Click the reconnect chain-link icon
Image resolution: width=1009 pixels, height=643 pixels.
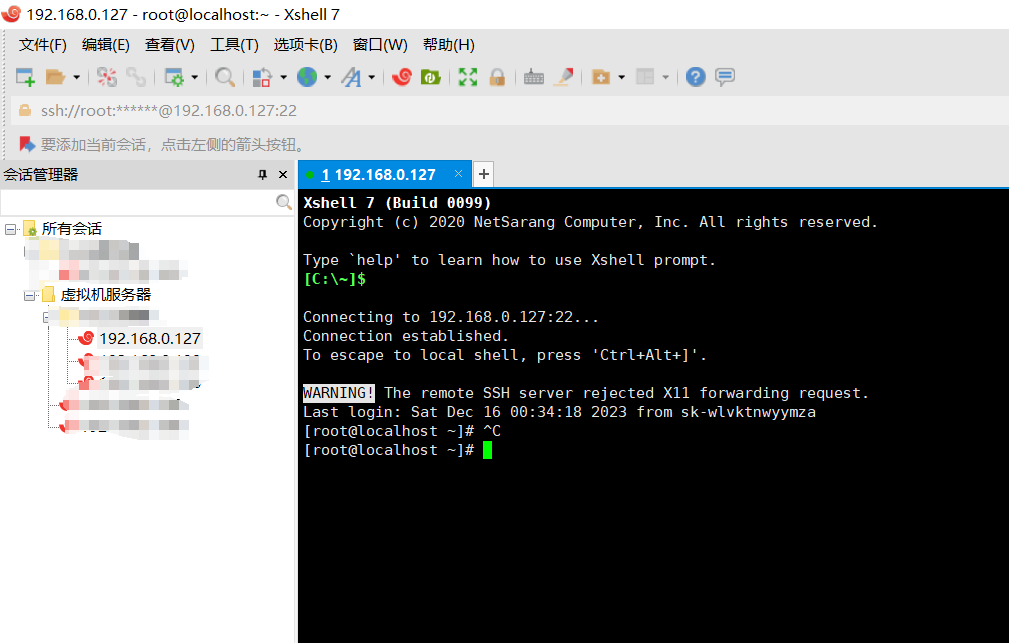(136, 77)
